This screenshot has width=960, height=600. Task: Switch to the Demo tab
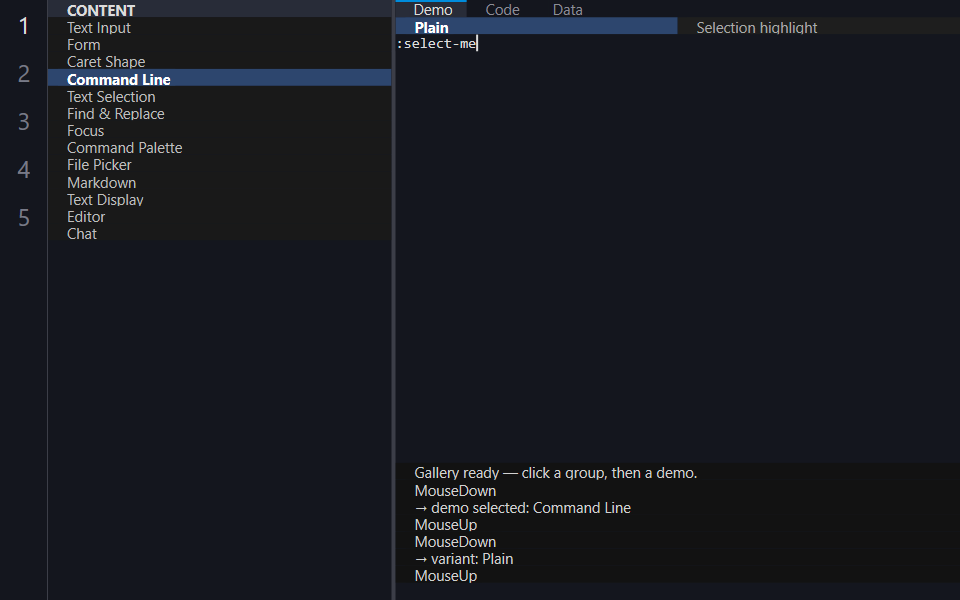(432, 9)
